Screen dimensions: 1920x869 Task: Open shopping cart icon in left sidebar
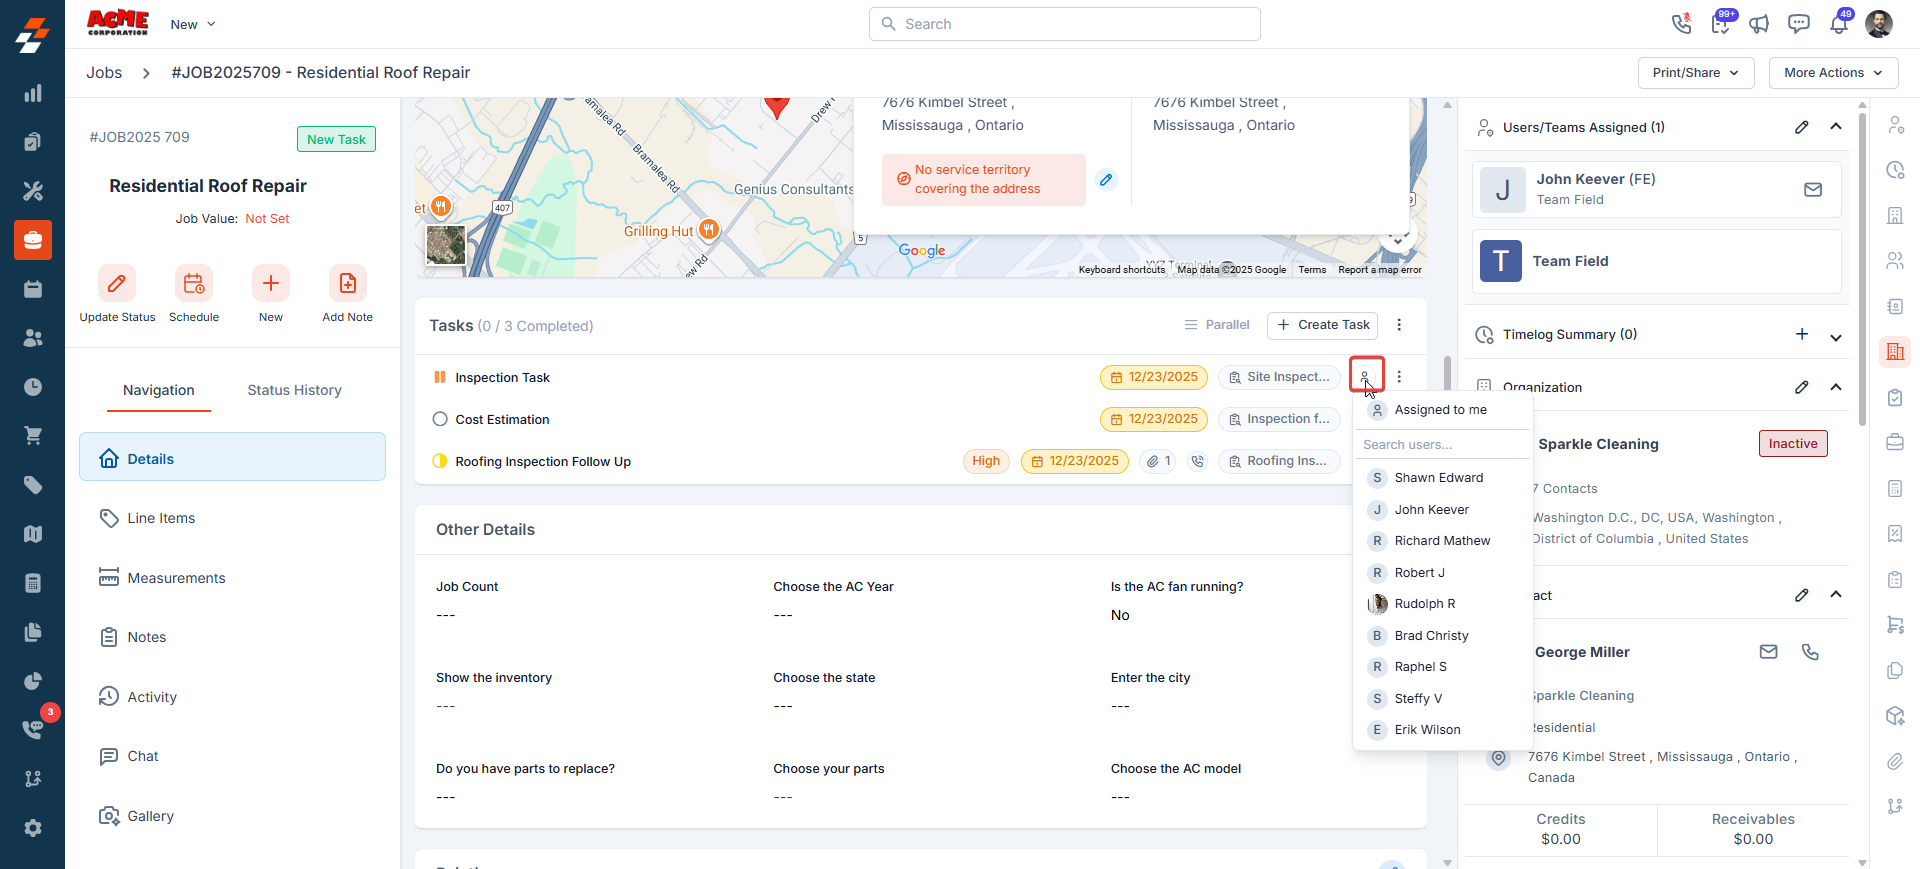tap(33, 436)
